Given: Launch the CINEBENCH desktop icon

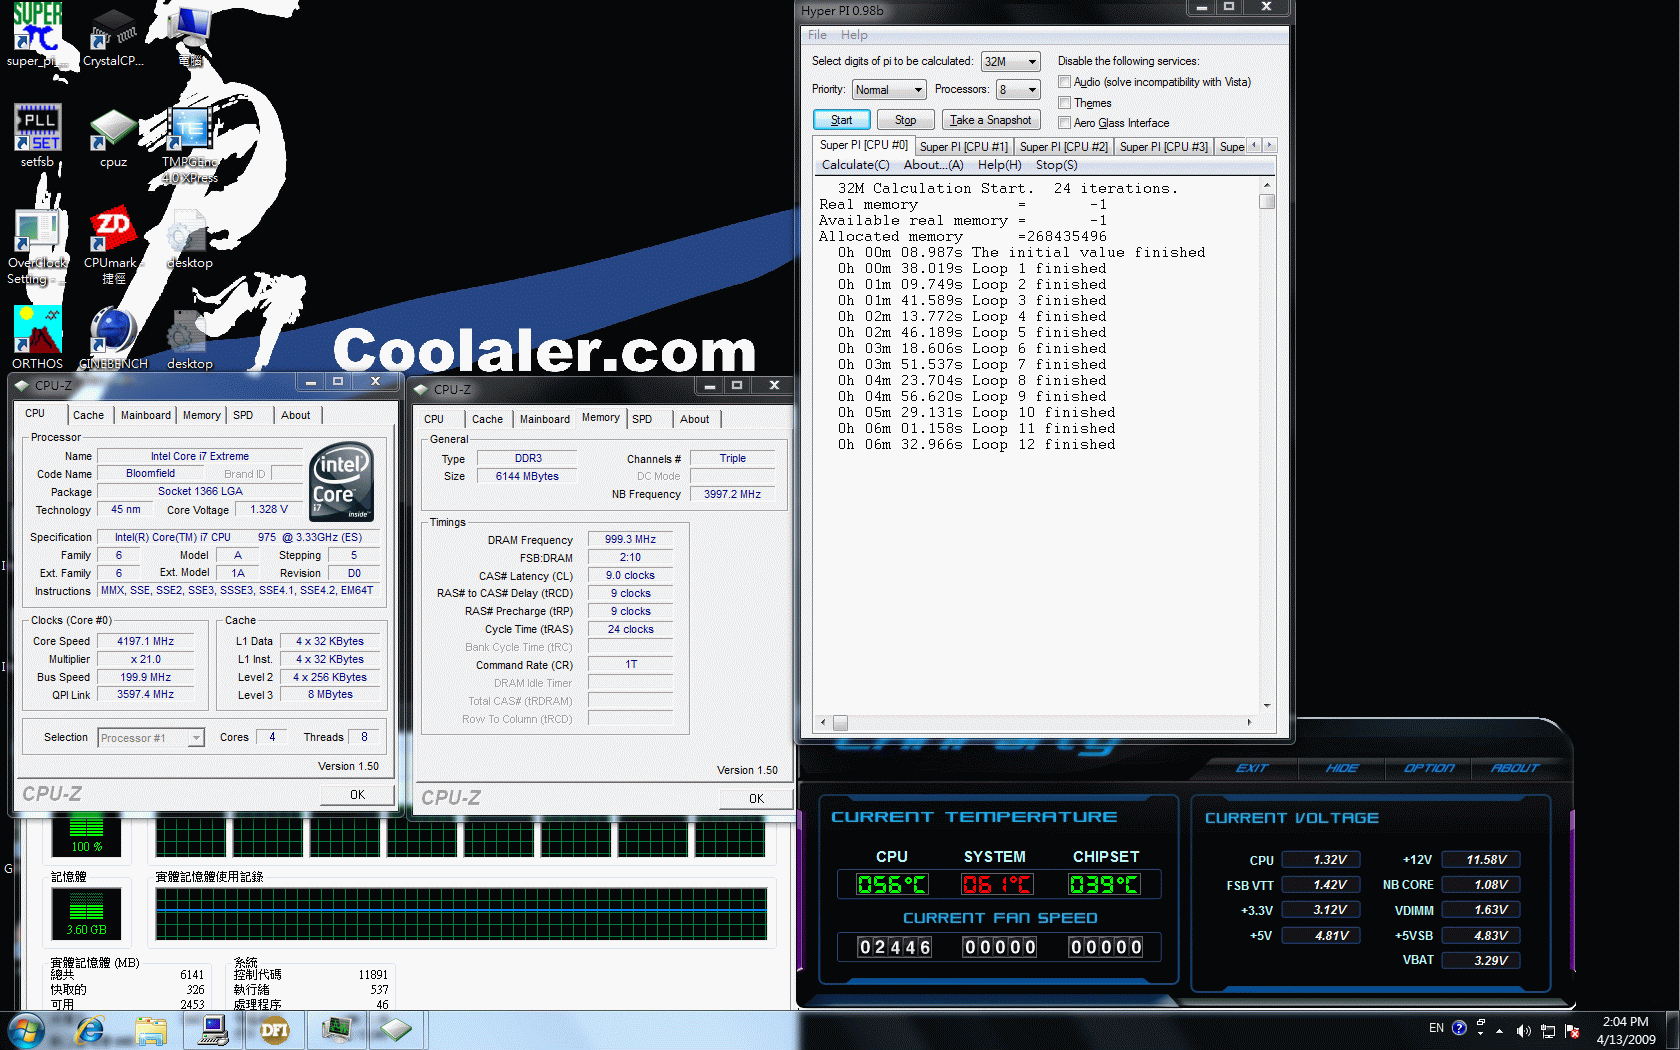Looking at the screenshot, I should [113, 338].
